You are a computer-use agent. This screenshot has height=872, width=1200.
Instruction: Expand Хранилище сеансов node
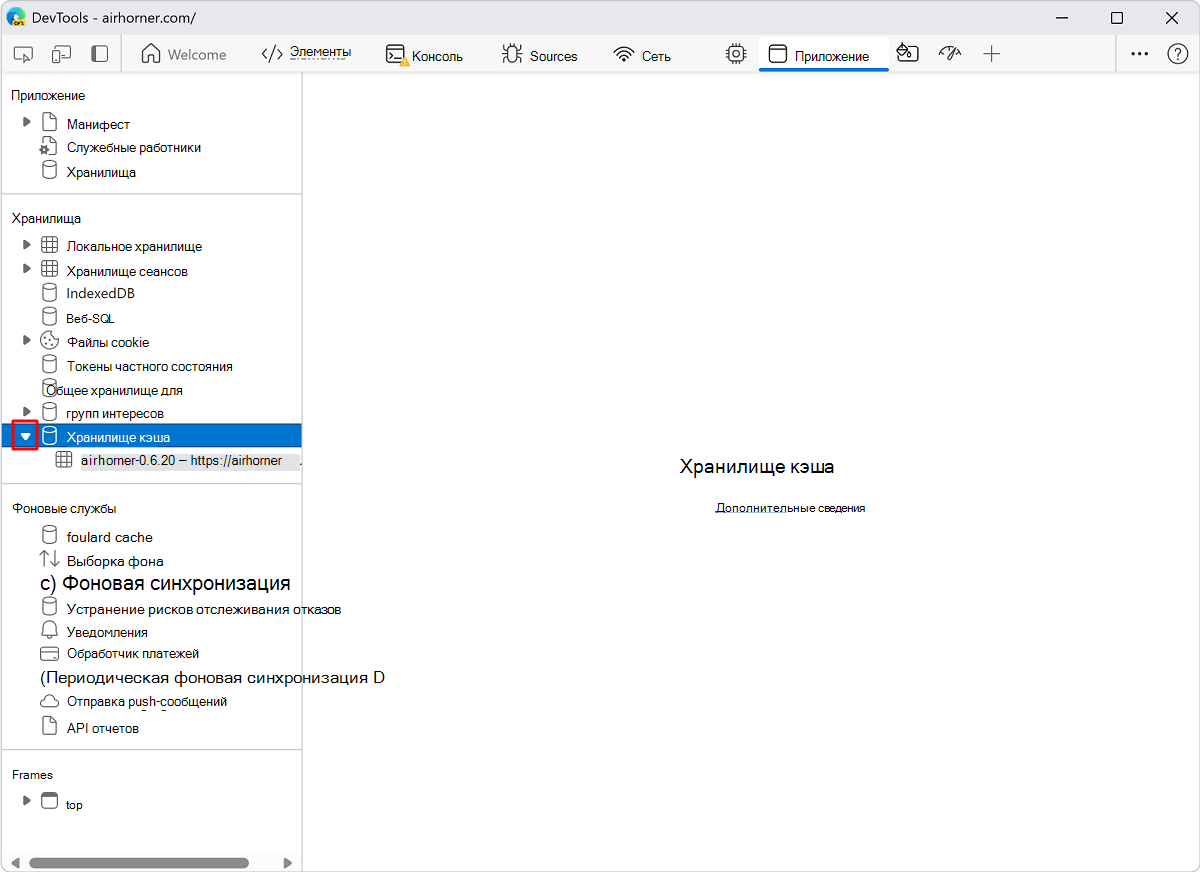27,269
